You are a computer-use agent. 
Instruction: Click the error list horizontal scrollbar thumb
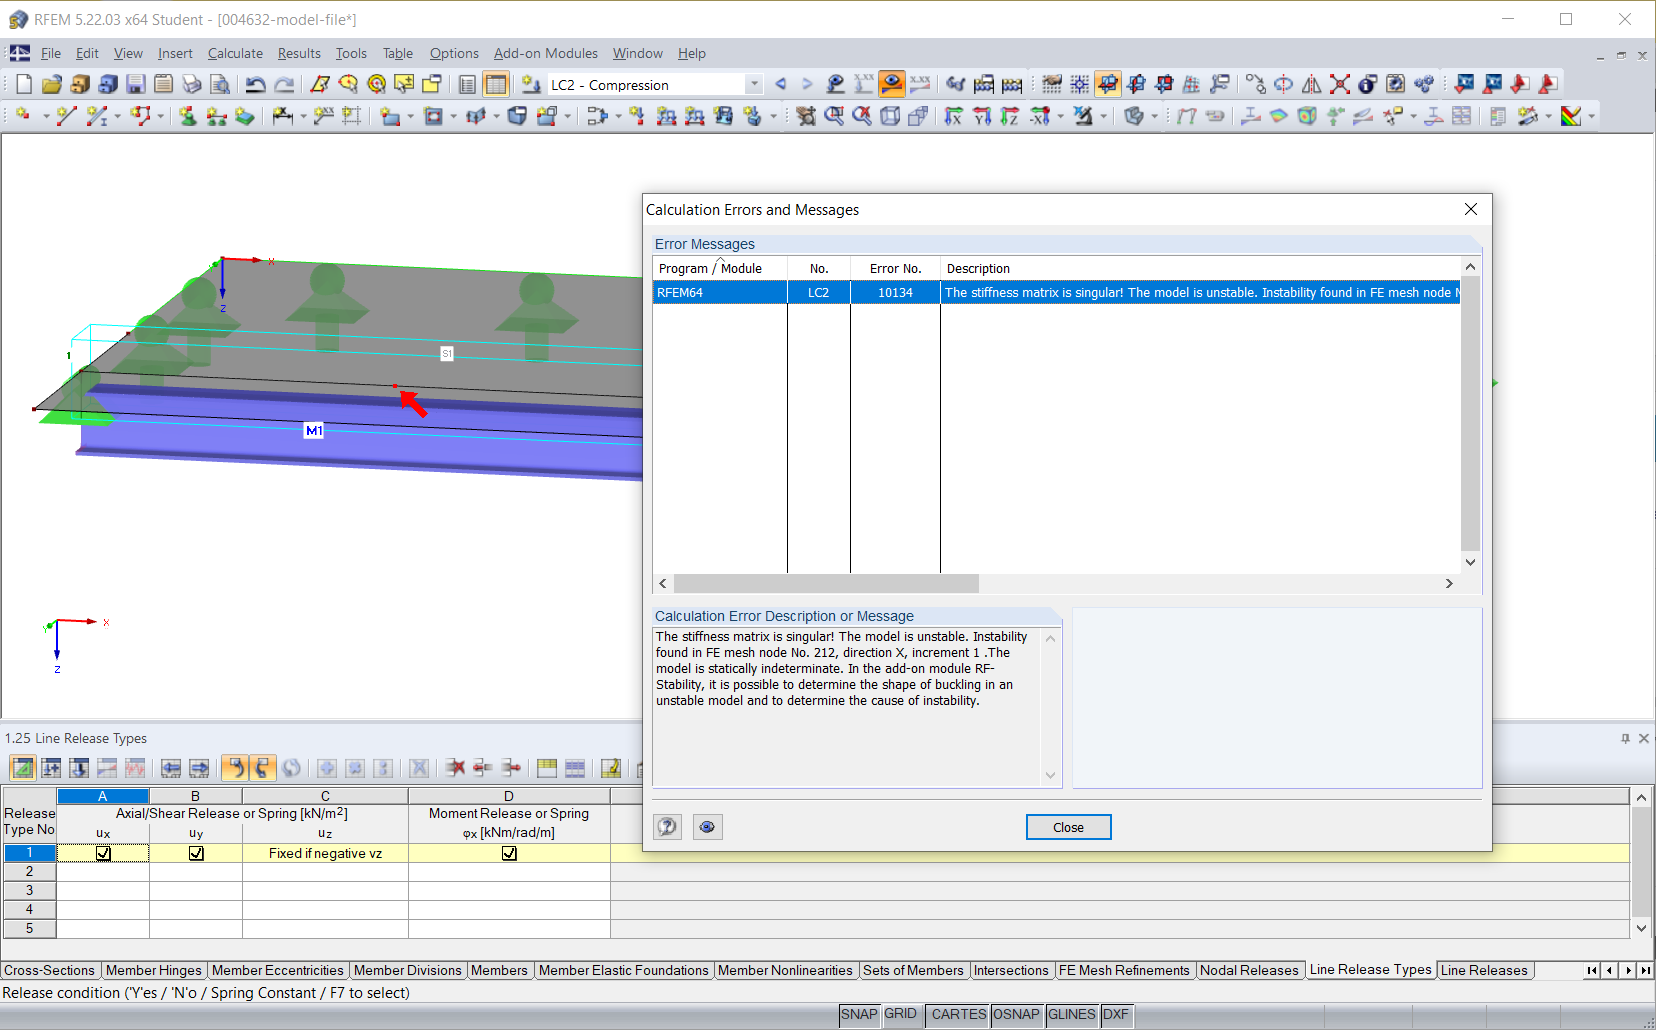click(x=826, y=583)
